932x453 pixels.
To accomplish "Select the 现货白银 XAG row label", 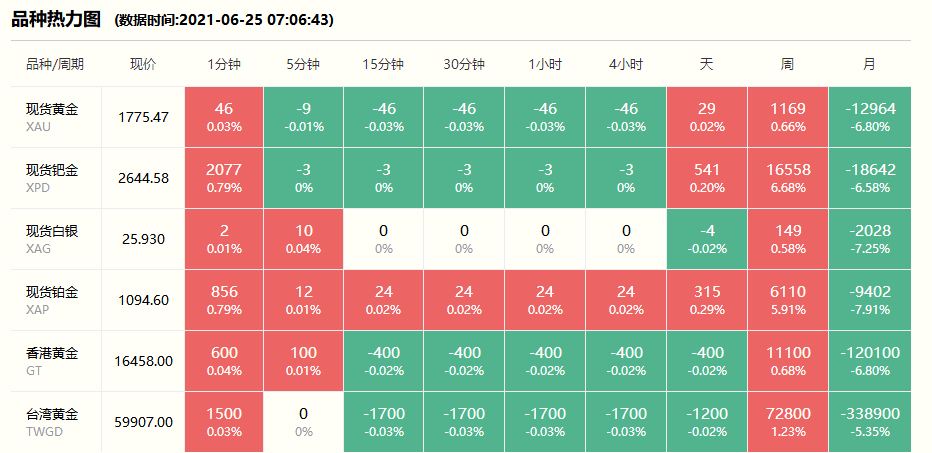I will (x=52, y=238).
